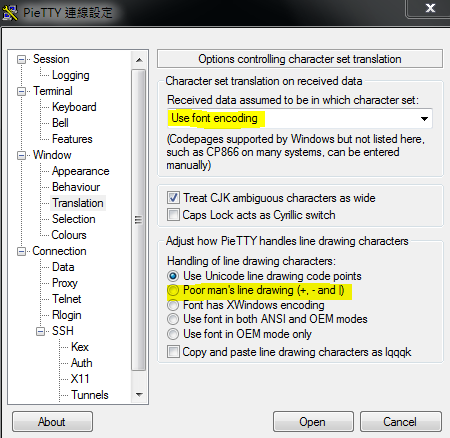Select the Translation tree item
The height and width of the screenshot is (438, 450).
click(78, 203)
